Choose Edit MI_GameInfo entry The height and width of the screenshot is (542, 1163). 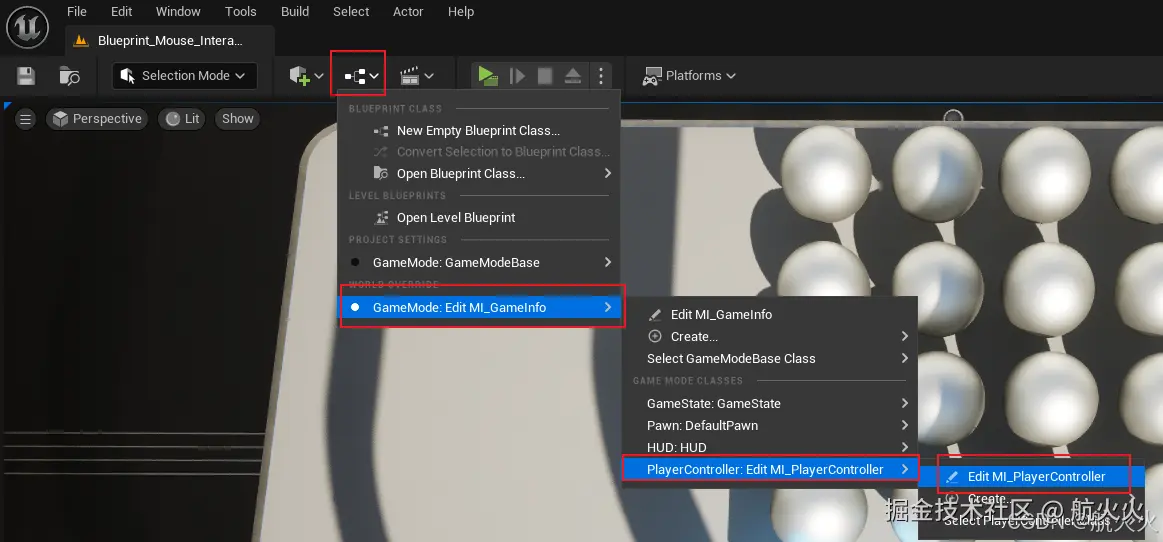click(770, 314)
